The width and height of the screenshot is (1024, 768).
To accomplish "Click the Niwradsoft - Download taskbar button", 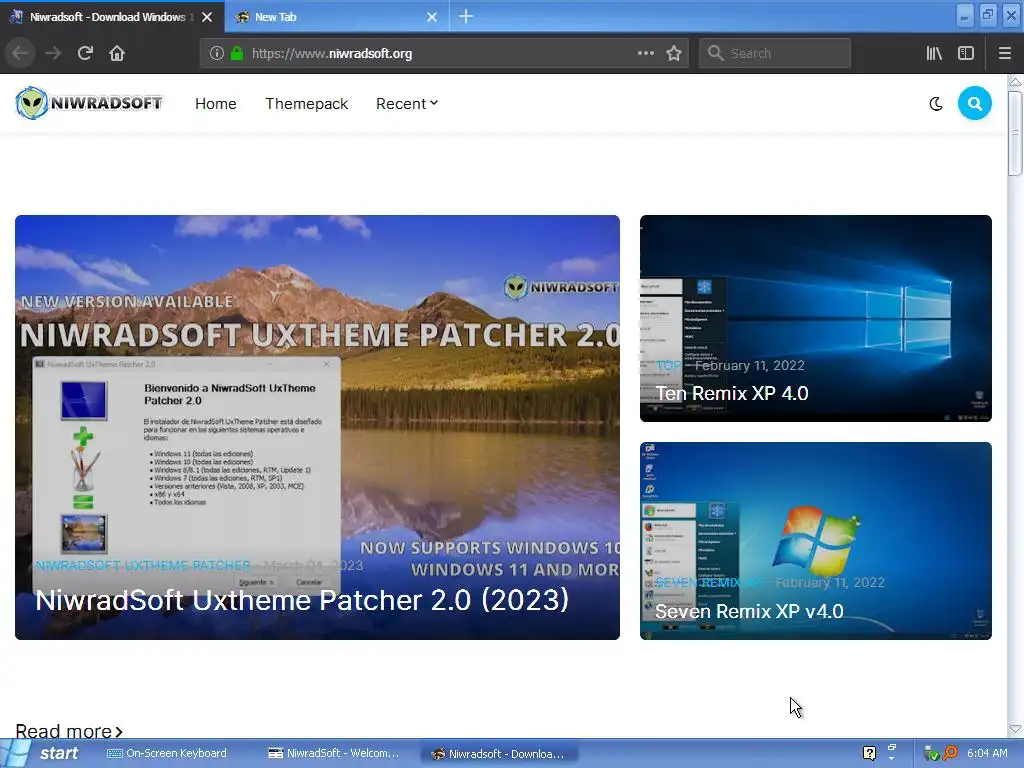I will tap(498, 754).
